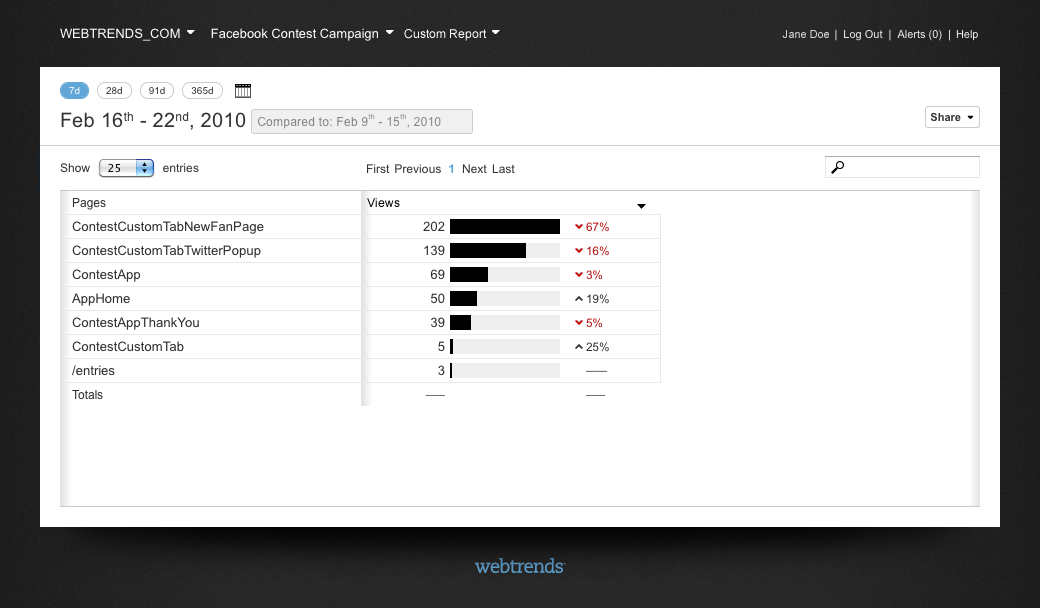
Task: Open the show 25 entries selector
Action: coord(126,168)
